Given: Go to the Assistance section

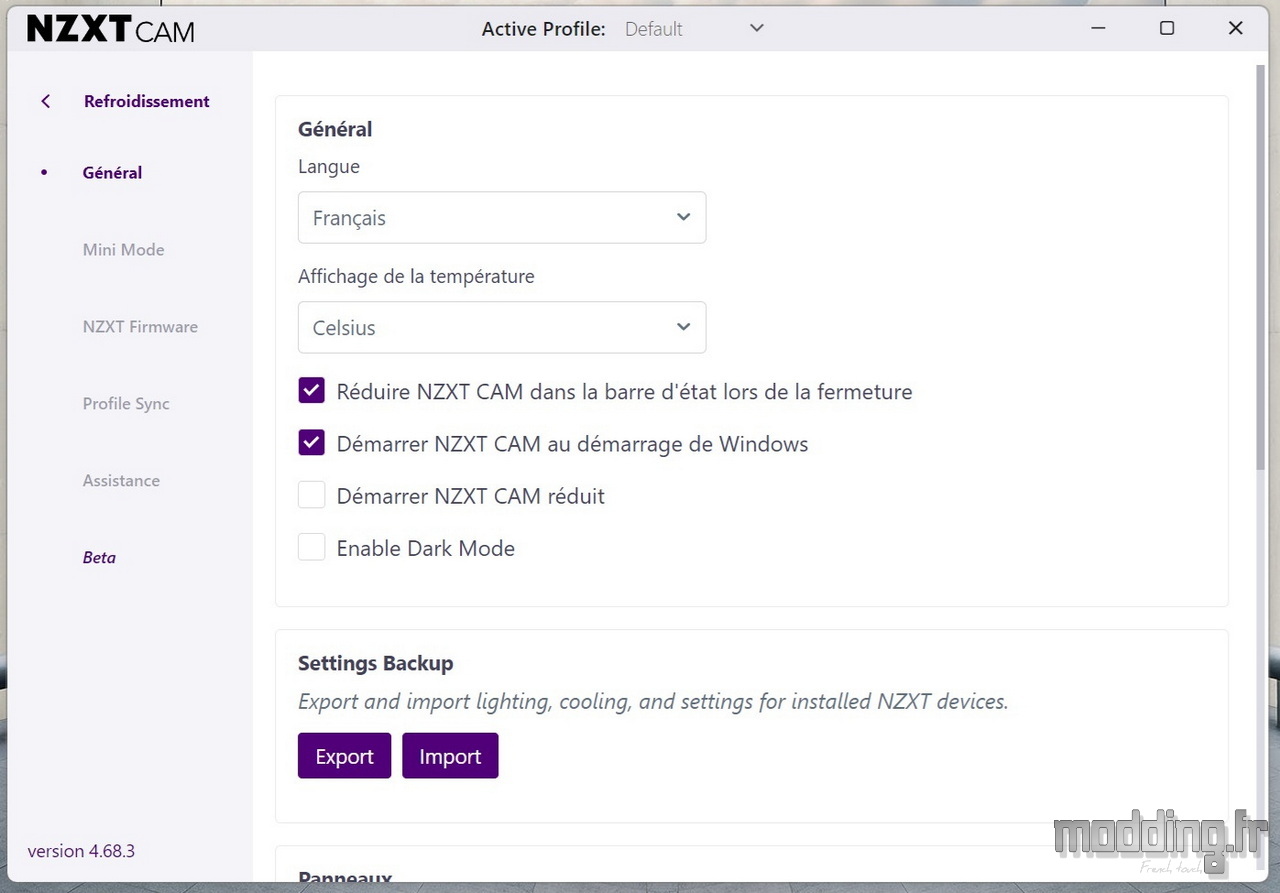Looking at the screenshot, I should tap(121, 481).
